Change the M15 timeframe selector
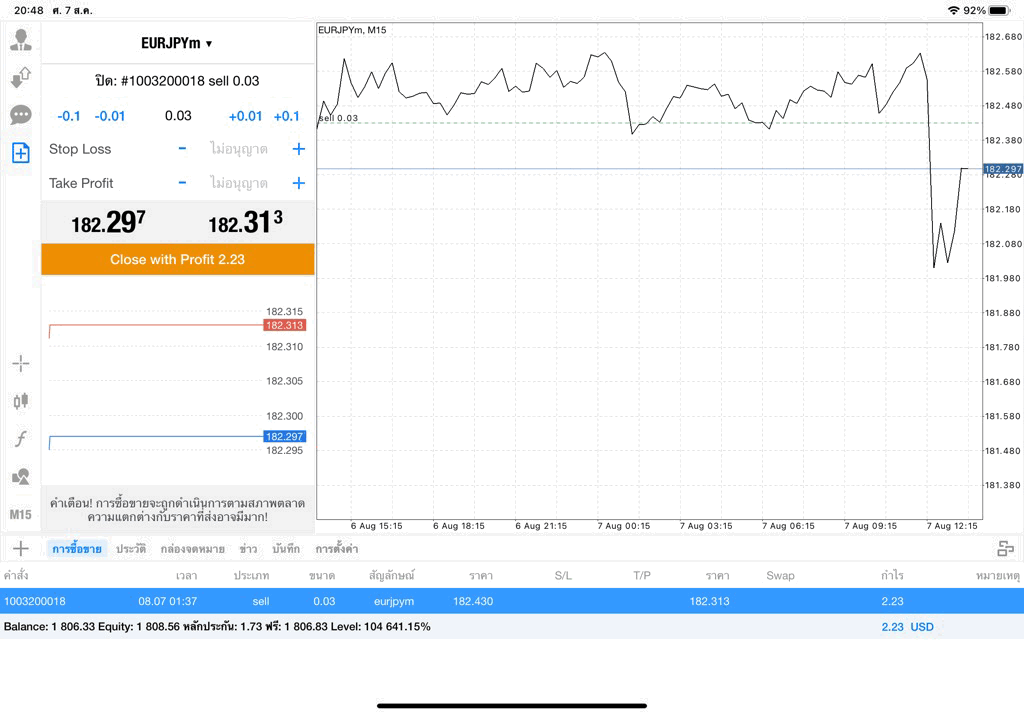Image resolution: width=1024 pixels, height=715 pixels. (21, 515)
